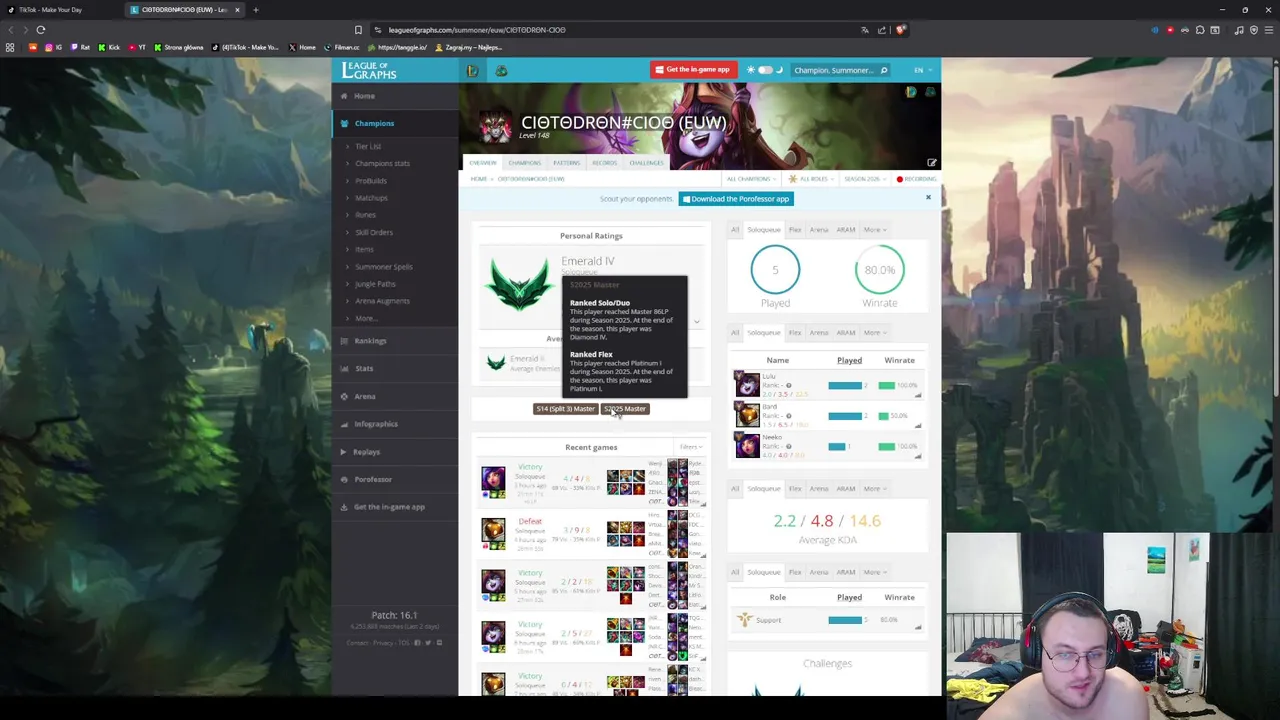
Task: Open Tier List in sidebar
Action: point(368,146)
